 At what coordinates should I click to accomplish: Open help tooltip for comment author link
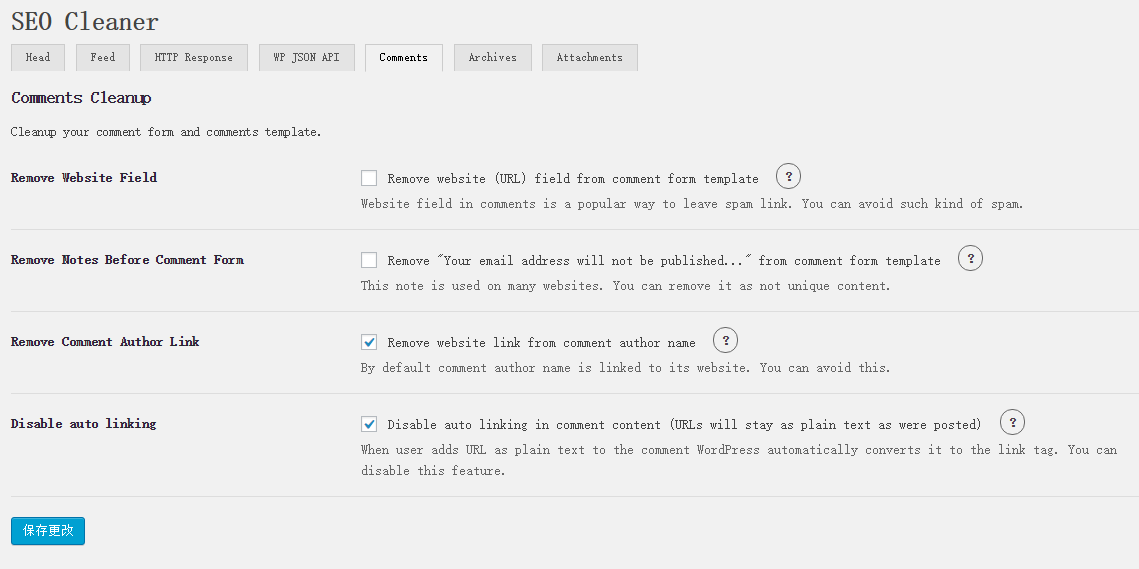pos(725,341)
